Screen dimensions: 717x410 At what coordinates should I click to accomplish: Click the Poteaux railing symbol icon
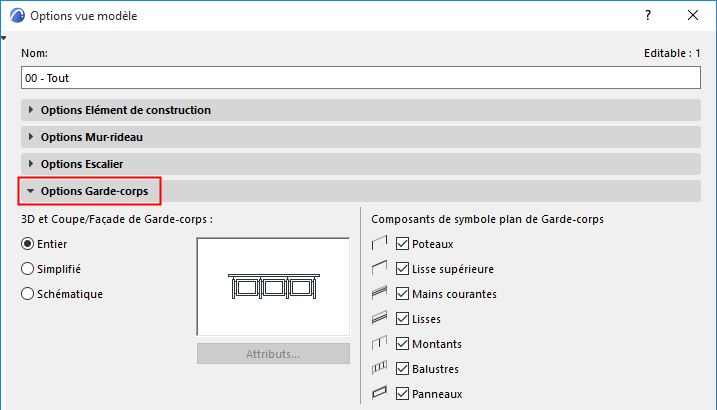tap(379, 243)
